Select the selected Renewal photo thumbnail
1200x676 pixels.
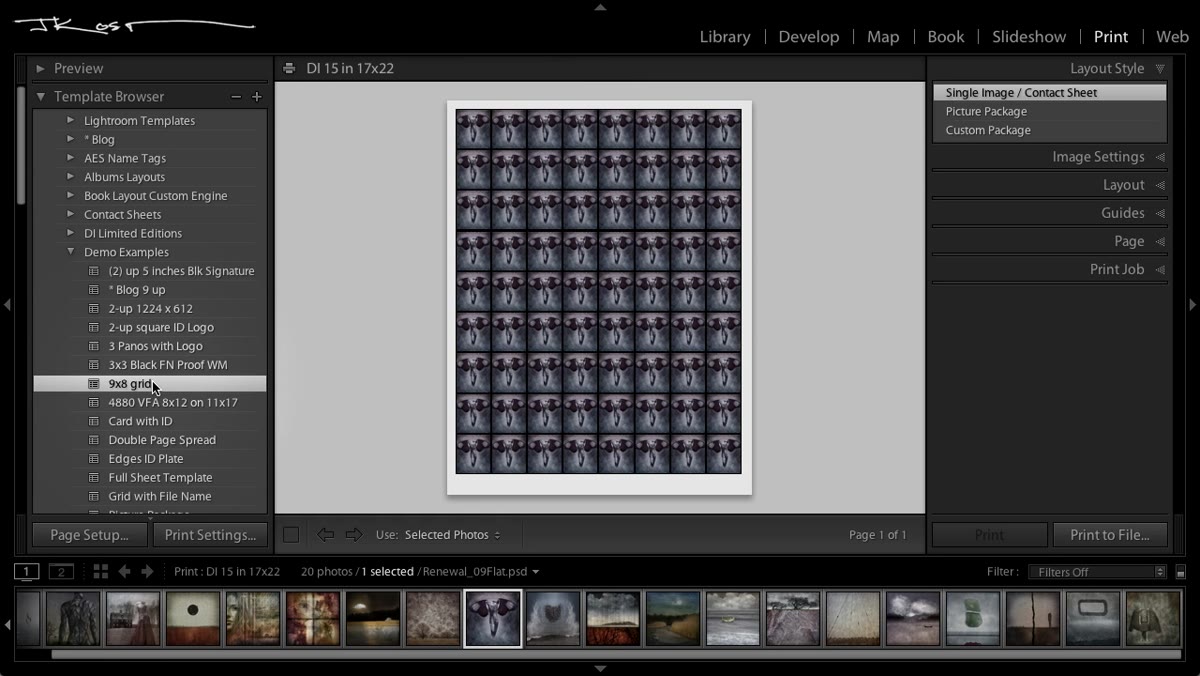493,619
